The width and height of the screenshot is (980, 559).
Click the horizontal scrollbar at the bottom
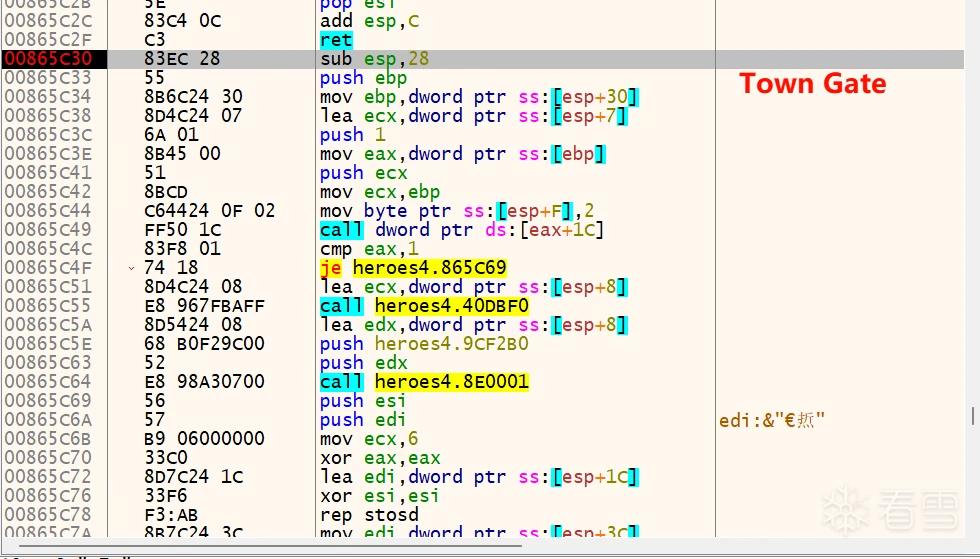[262, 545]
